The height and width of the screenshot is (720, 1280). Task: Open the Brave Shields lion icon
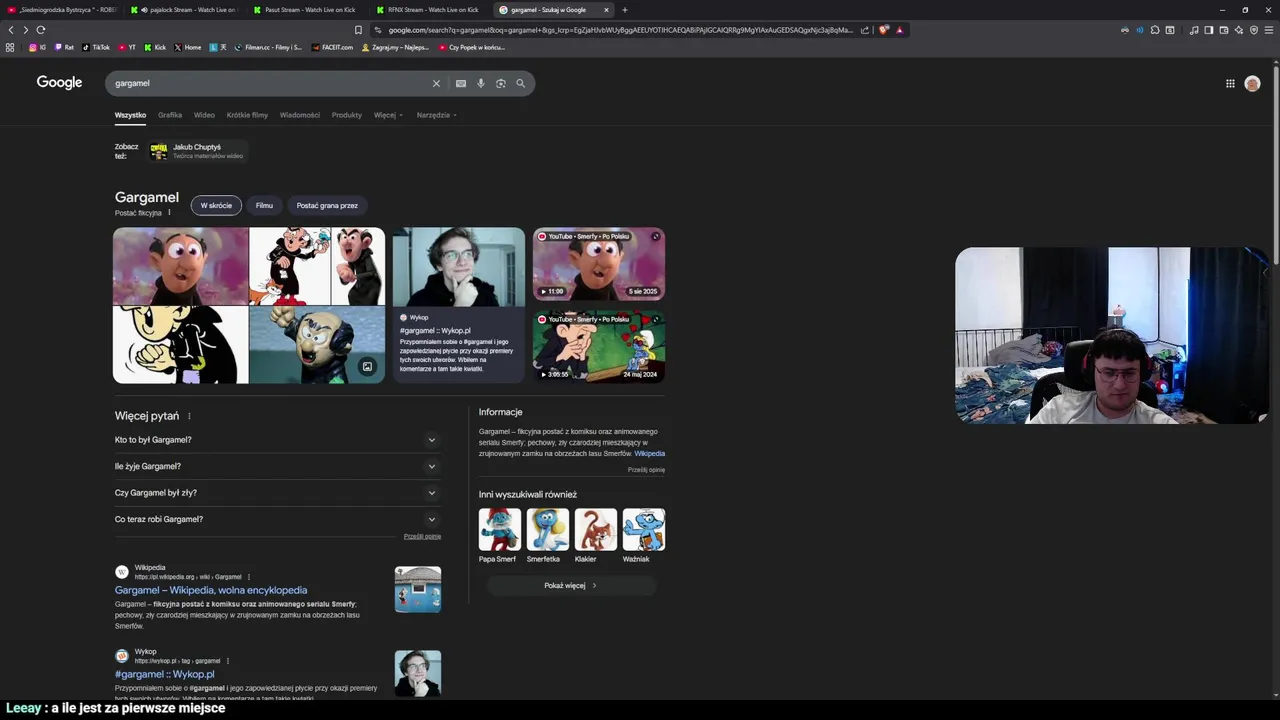883,30
